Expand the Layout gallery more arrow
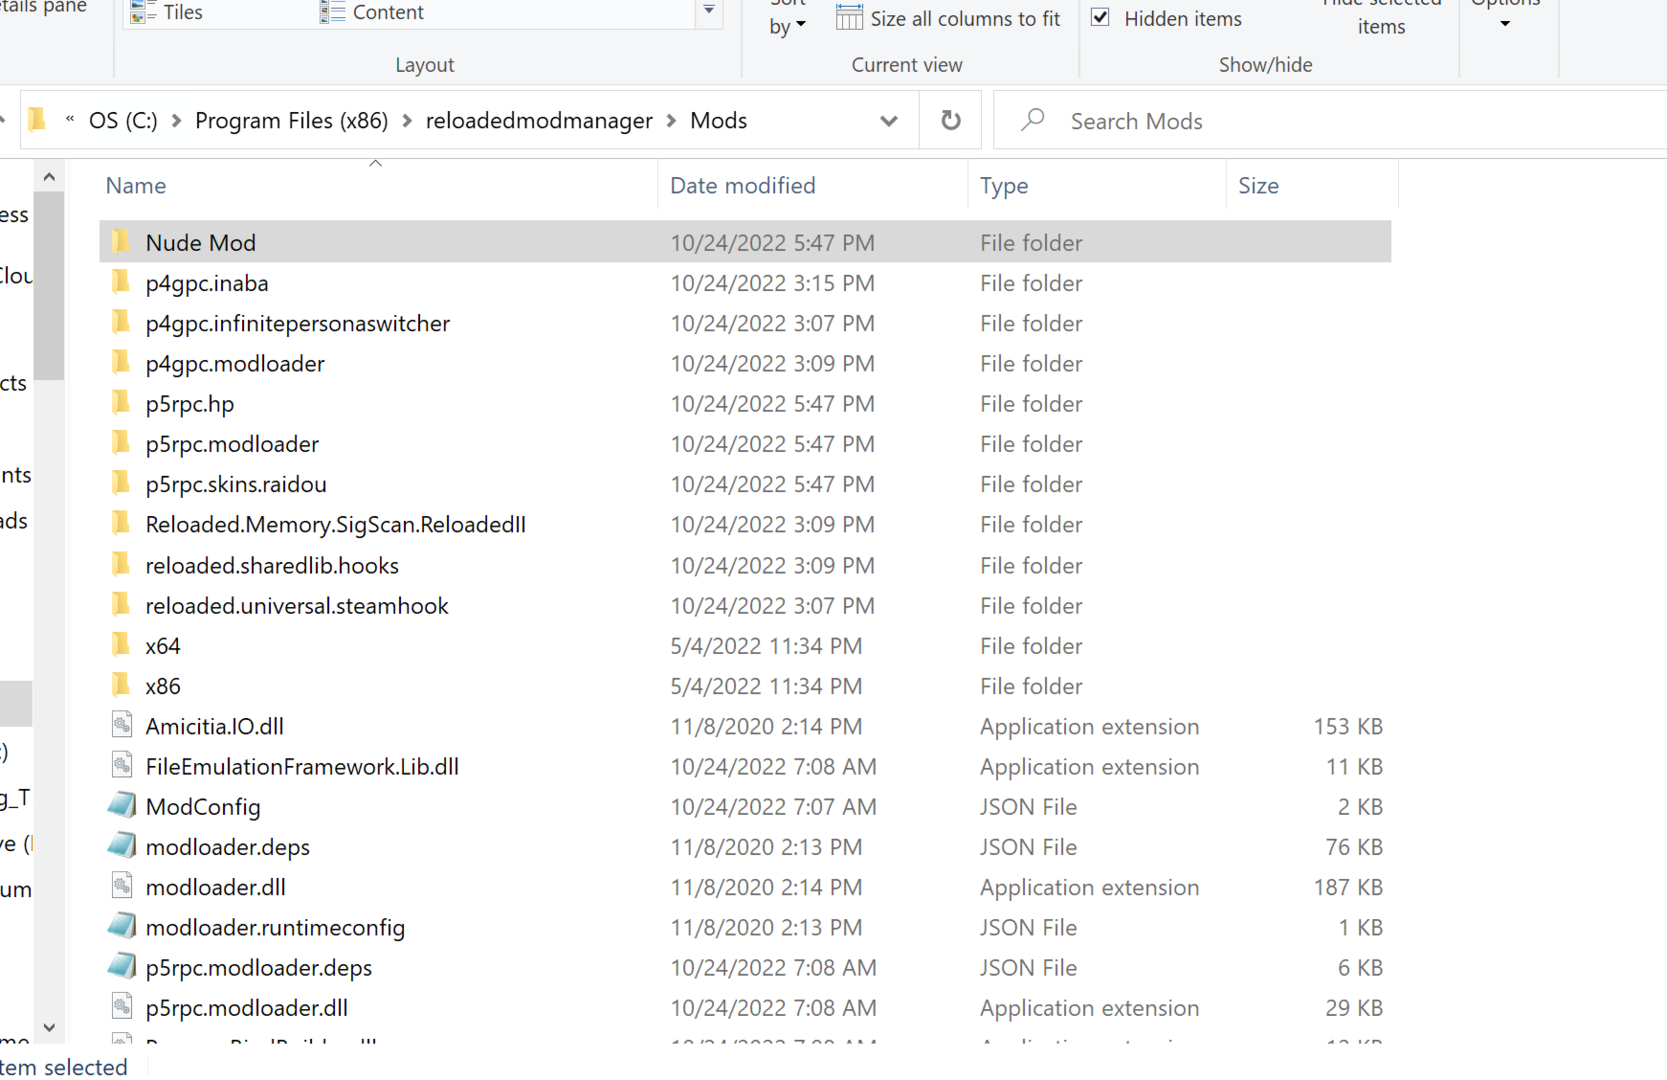 click(x=709, y=10)
